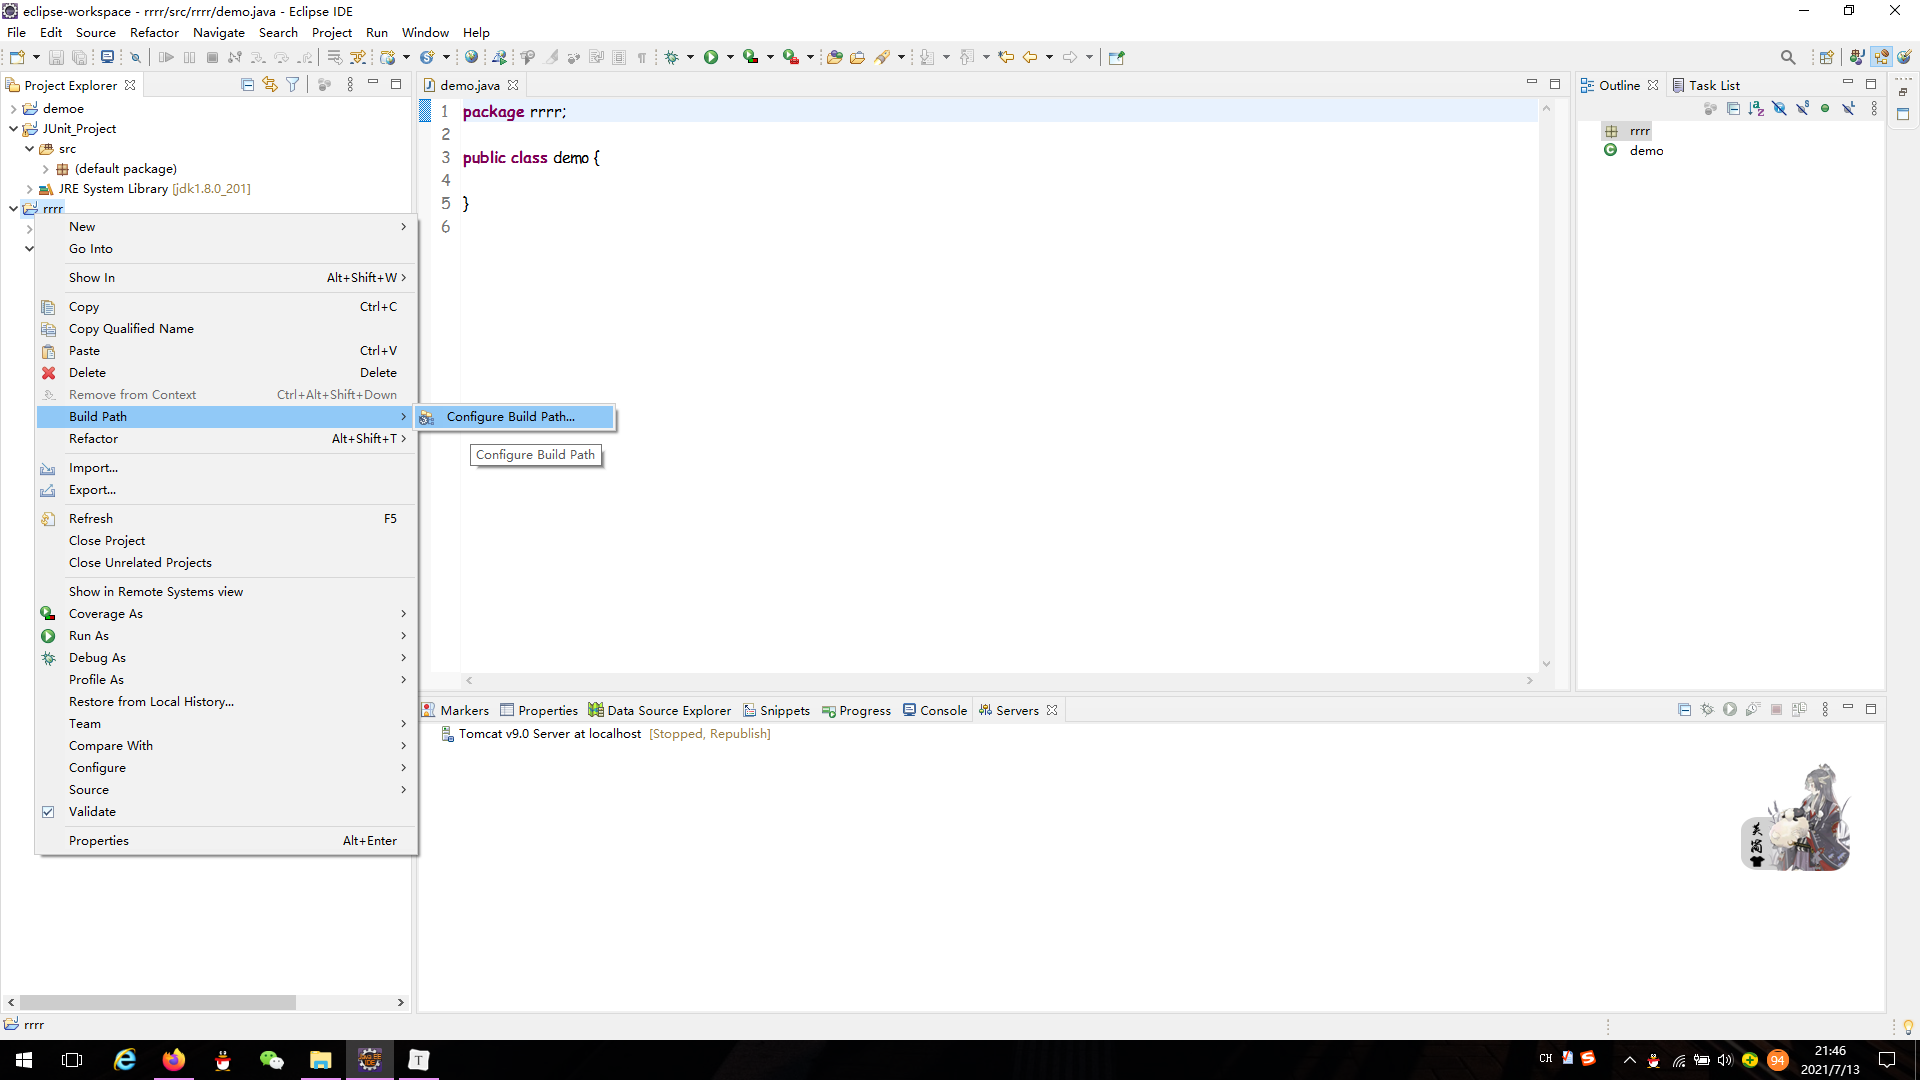Open the New wizard toolbar icon
Image resolution: width=1920 pixels, height=1080 pixels.
coord(17,57)
